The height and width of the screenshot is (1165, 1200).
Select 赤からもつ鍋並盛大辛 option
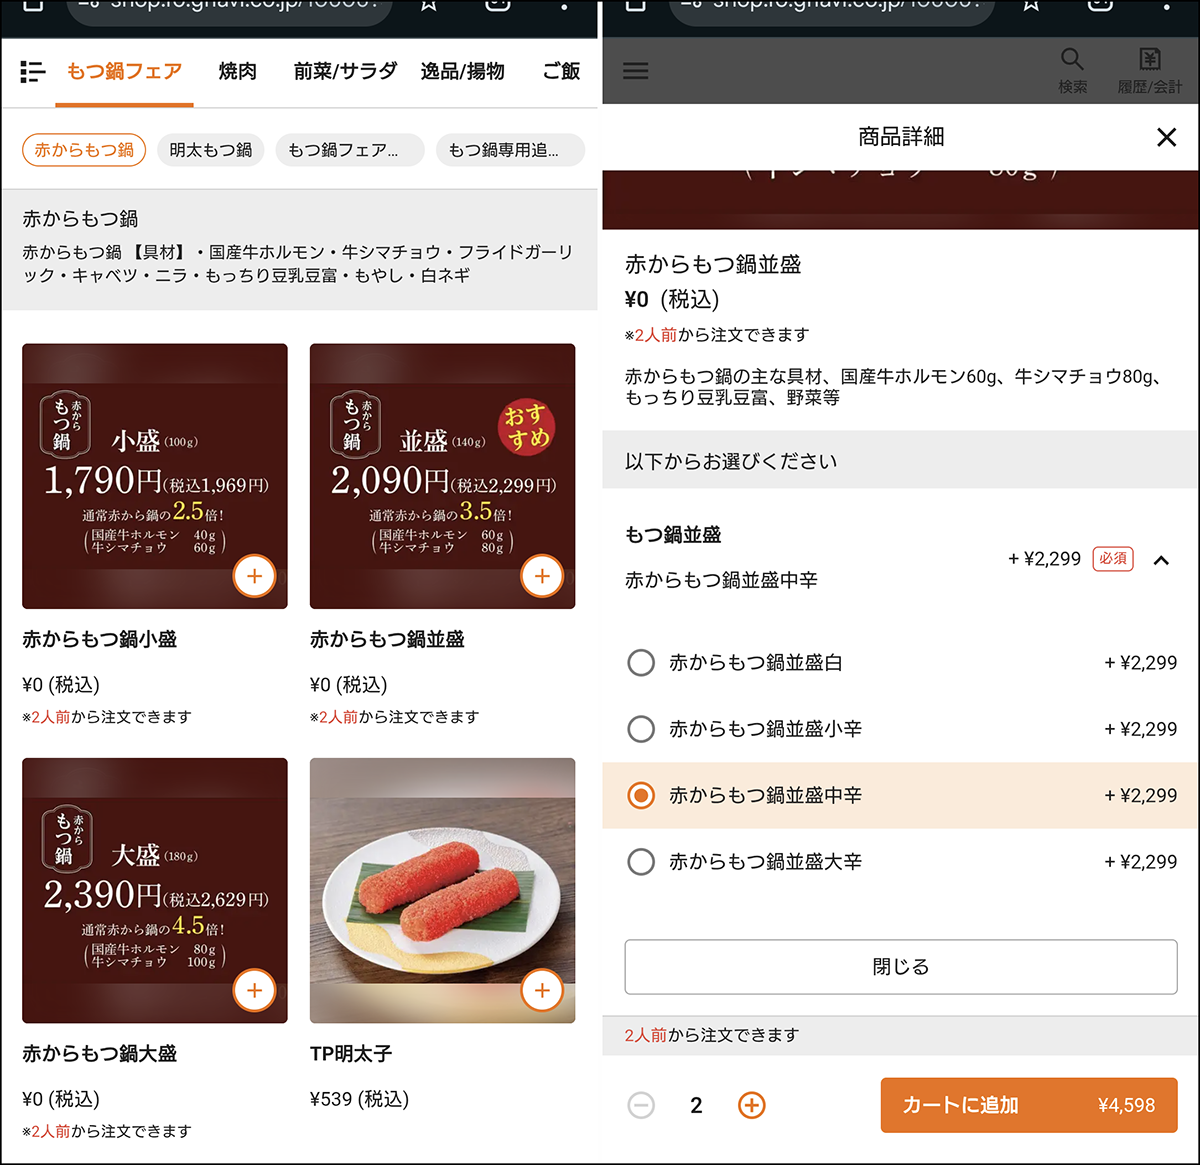(641, 862)
